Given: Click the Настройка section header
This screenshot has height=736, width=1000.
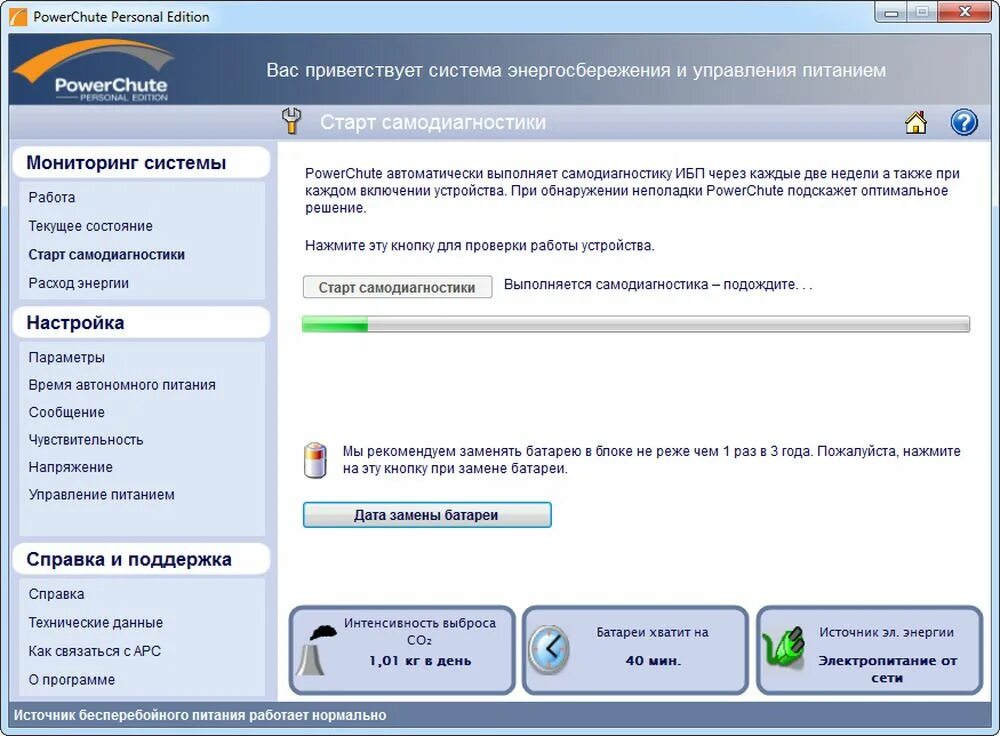Looking at the screenshot, I should click(x=141, y=323).
